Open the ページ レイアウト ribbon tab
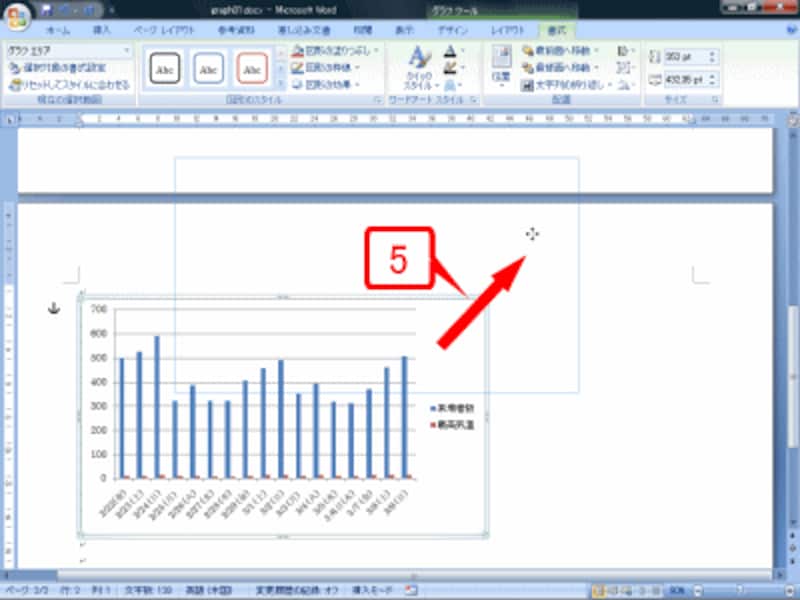The width and height of the screenshot is (800, 600). 164,31
